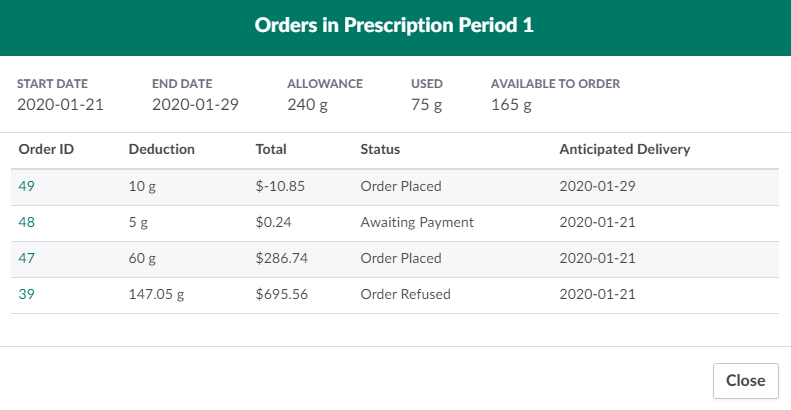
Task: Click the Status column header
Action: click(x=380, y=149)
